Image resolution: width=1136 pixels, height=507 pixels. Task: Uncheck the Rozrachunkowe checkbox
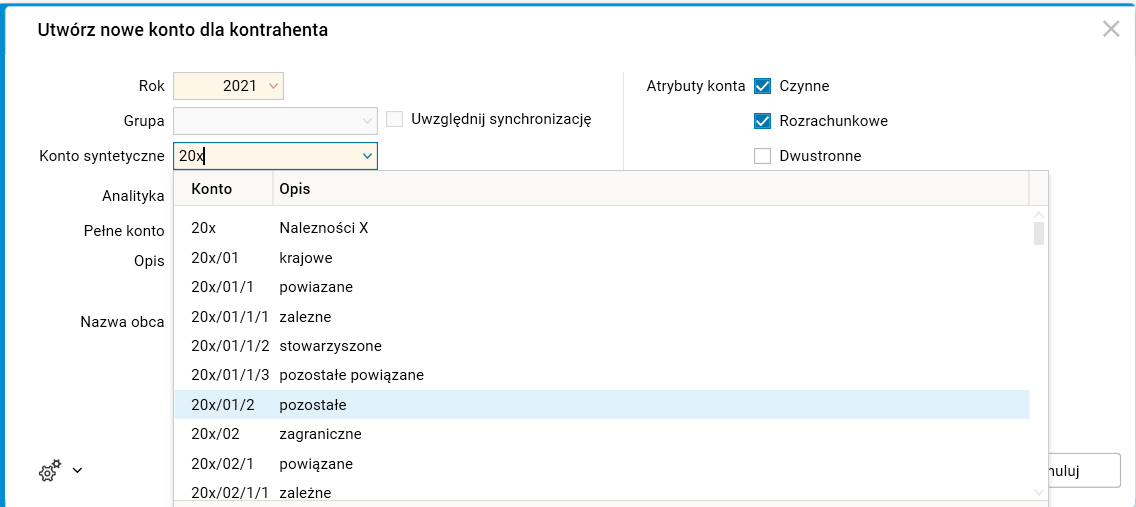(763, 121)
